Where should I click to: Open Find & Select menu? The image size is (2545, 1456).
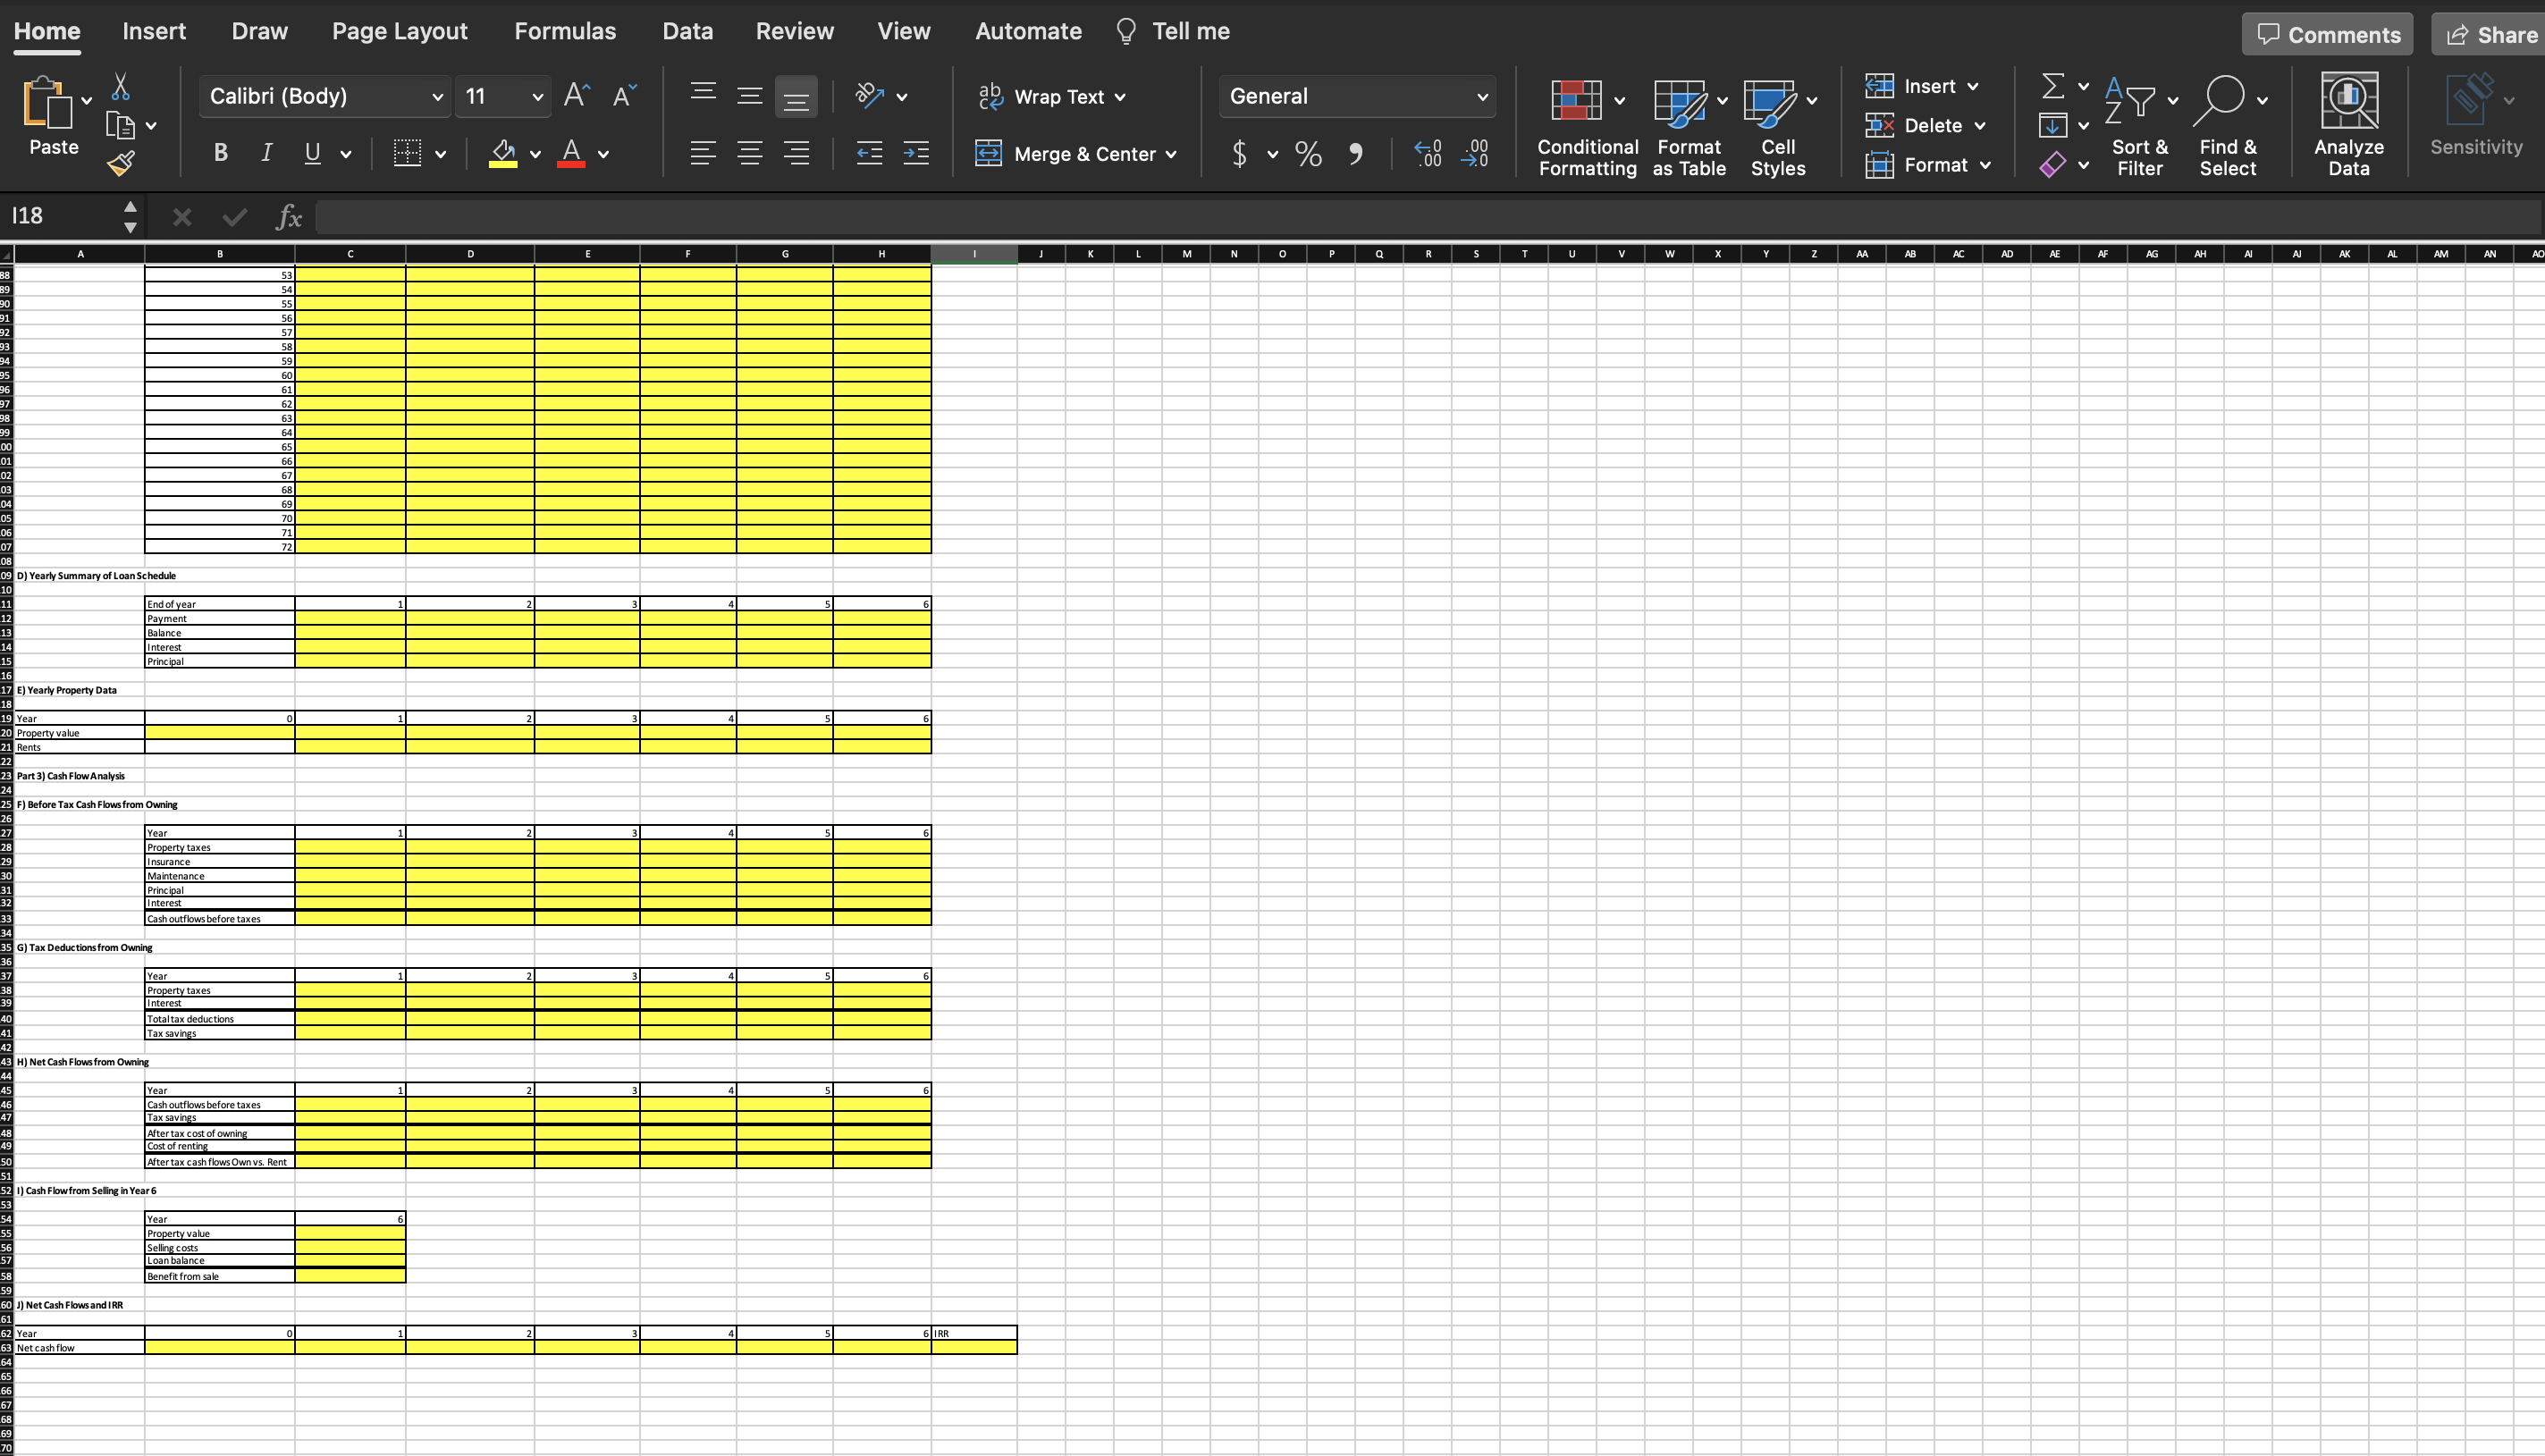pos(2228,127)
